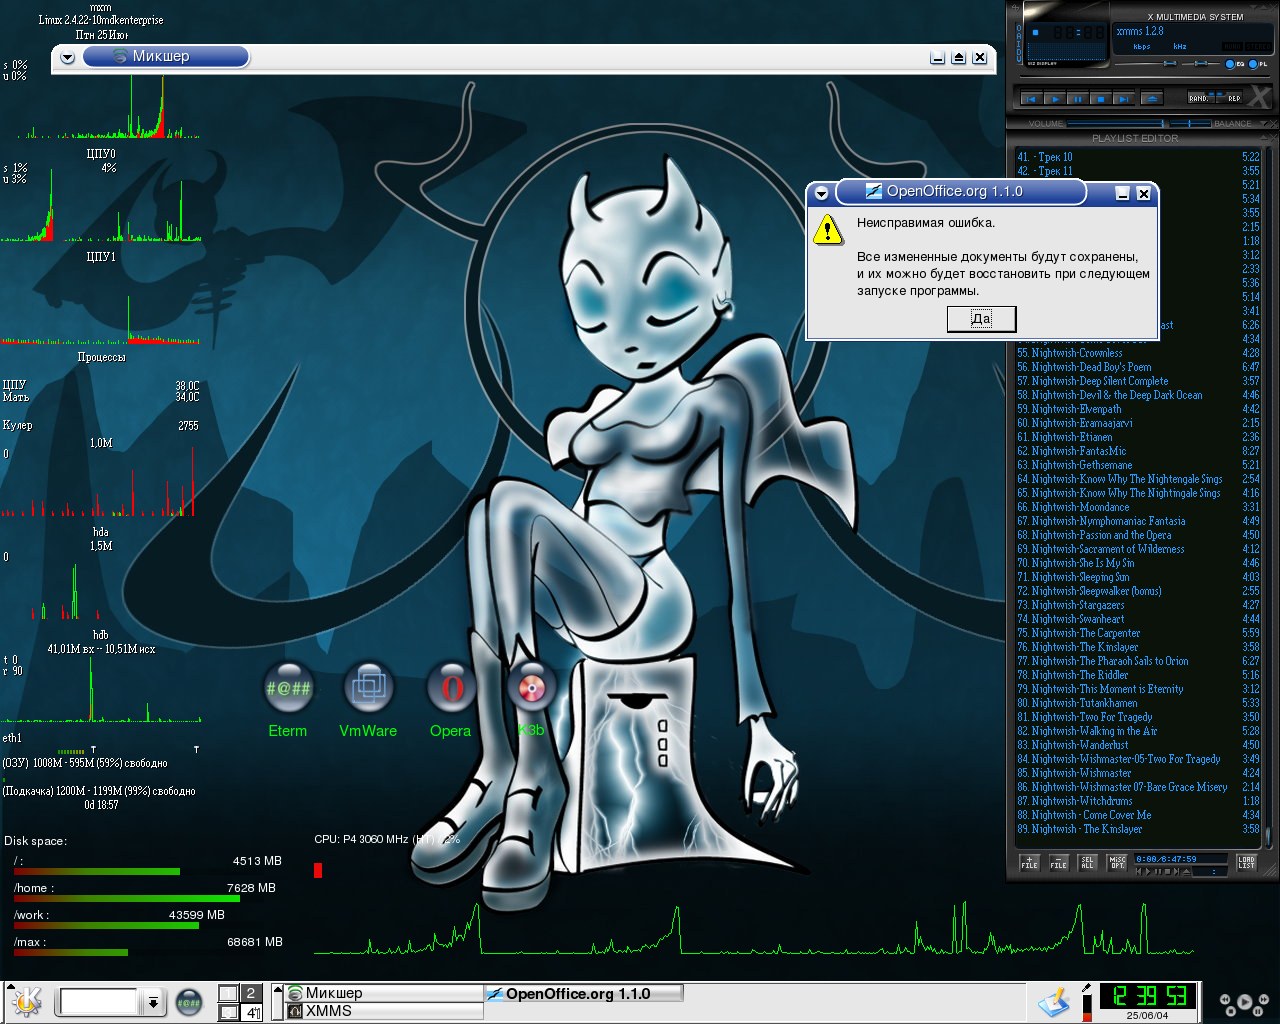Select Nightwish-Passion and the Opera
The width and height of the screenshot is (1280, 1024).
1138,535
